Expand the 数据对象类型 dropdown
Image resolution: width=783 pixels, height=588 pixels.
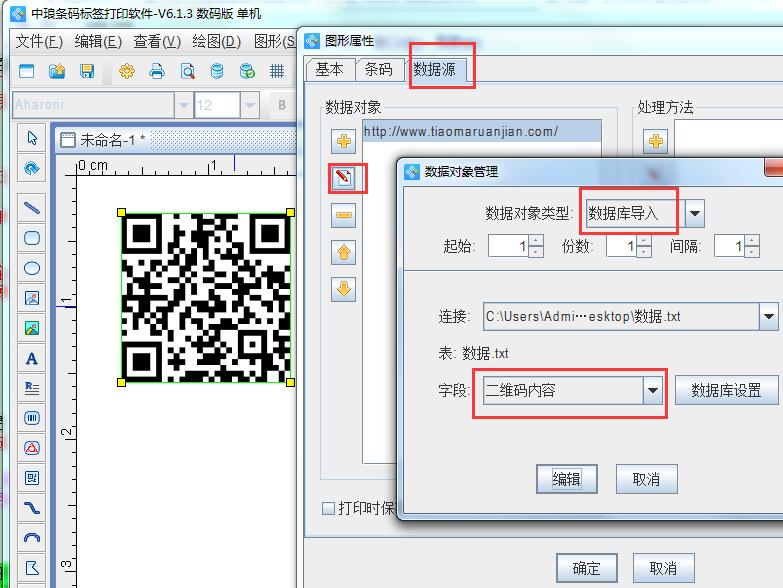694,212
